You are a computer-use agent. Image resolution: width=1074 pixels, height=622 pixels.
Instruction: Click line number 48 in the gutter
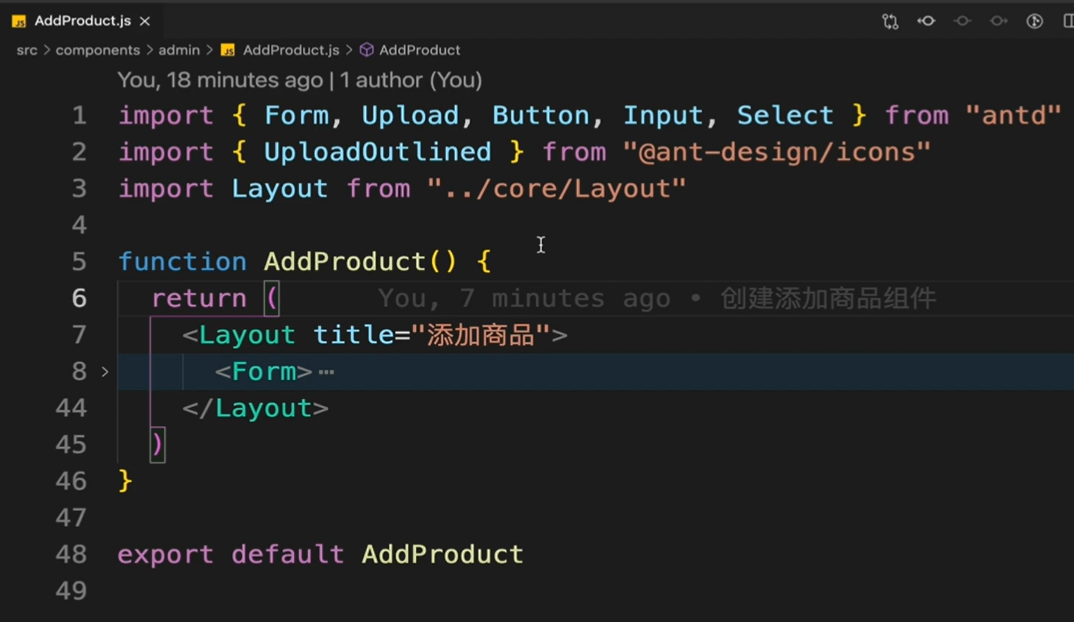point(71,554)
